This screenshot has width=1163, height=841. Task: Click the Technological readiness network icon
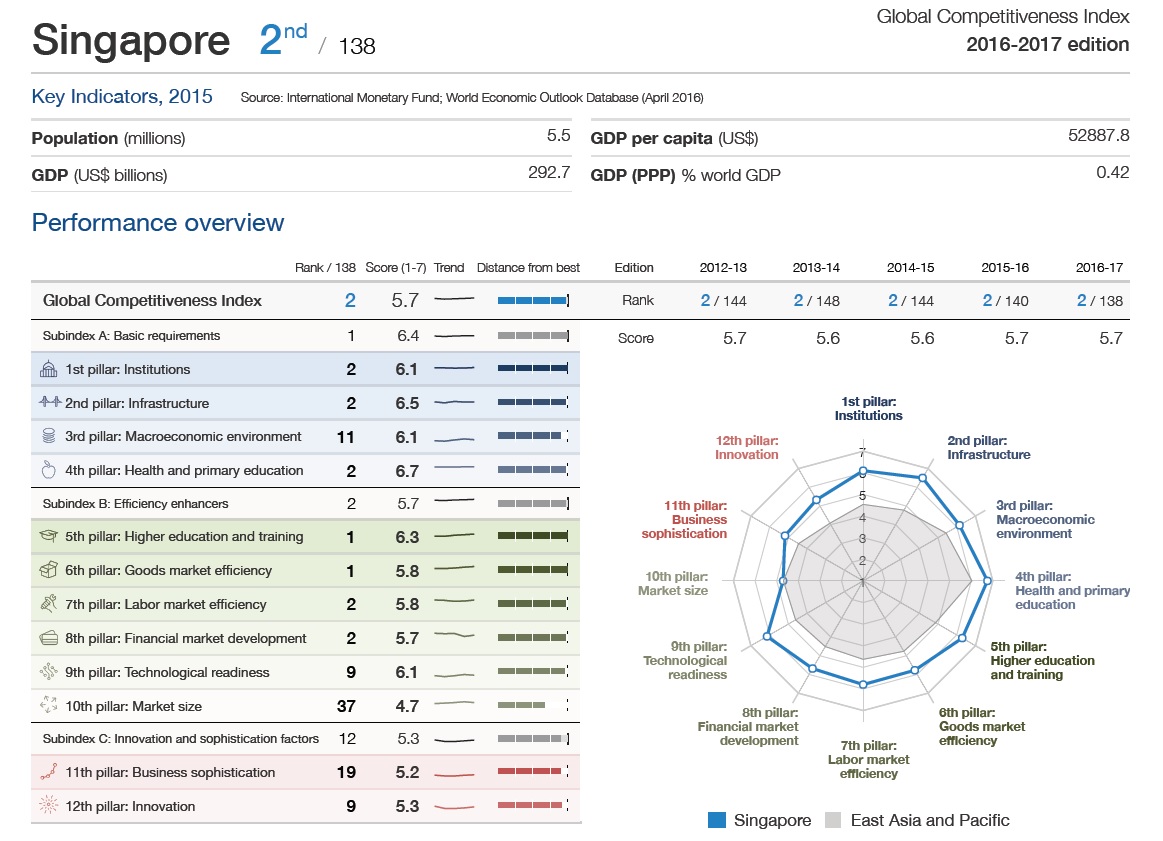pyautogui.click(x=48, y=672)
